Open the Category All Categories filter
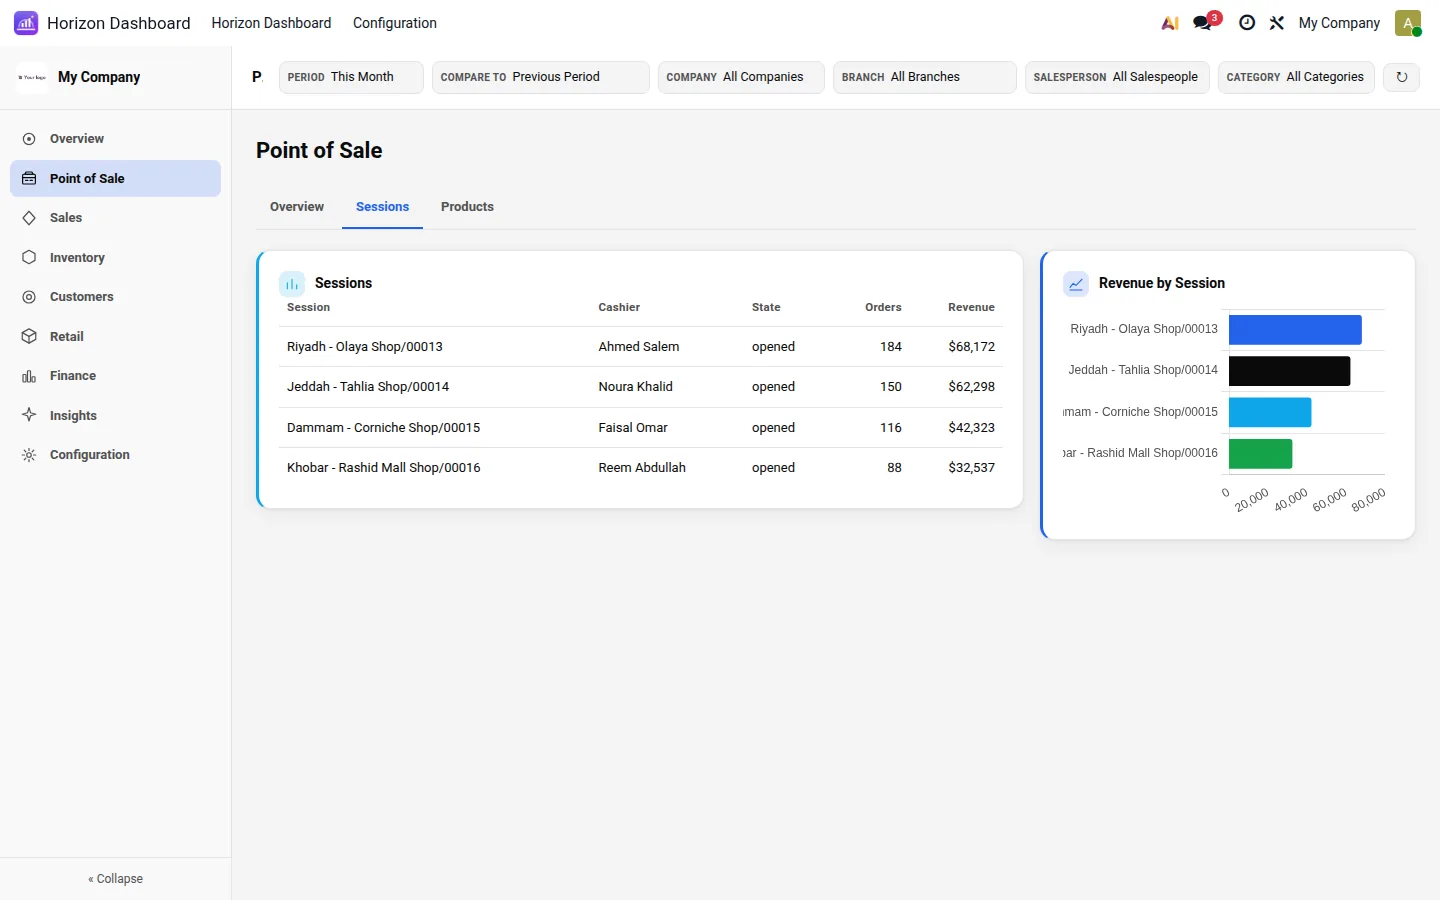 [x=1296, y=77]
